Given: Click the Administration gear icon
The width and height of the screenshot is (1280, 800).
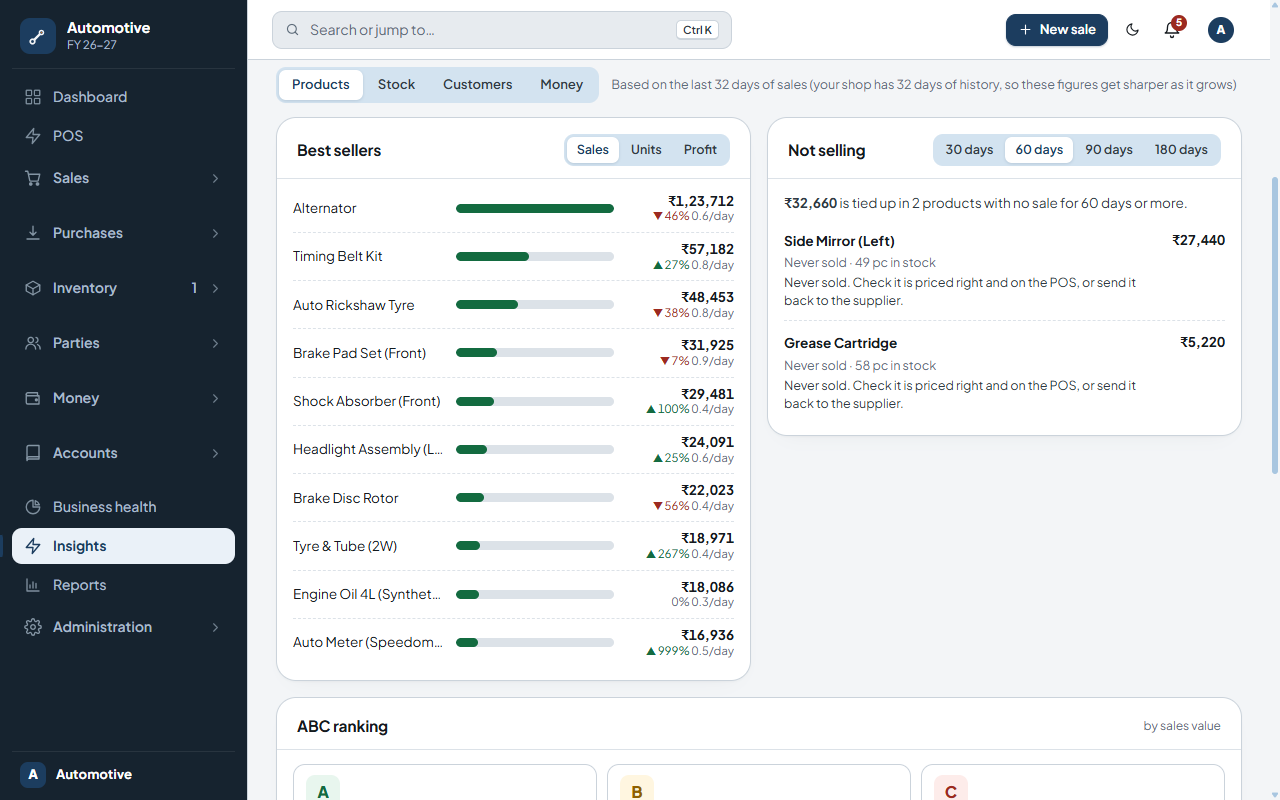Looking at the screenshot, I should [33, 627].
